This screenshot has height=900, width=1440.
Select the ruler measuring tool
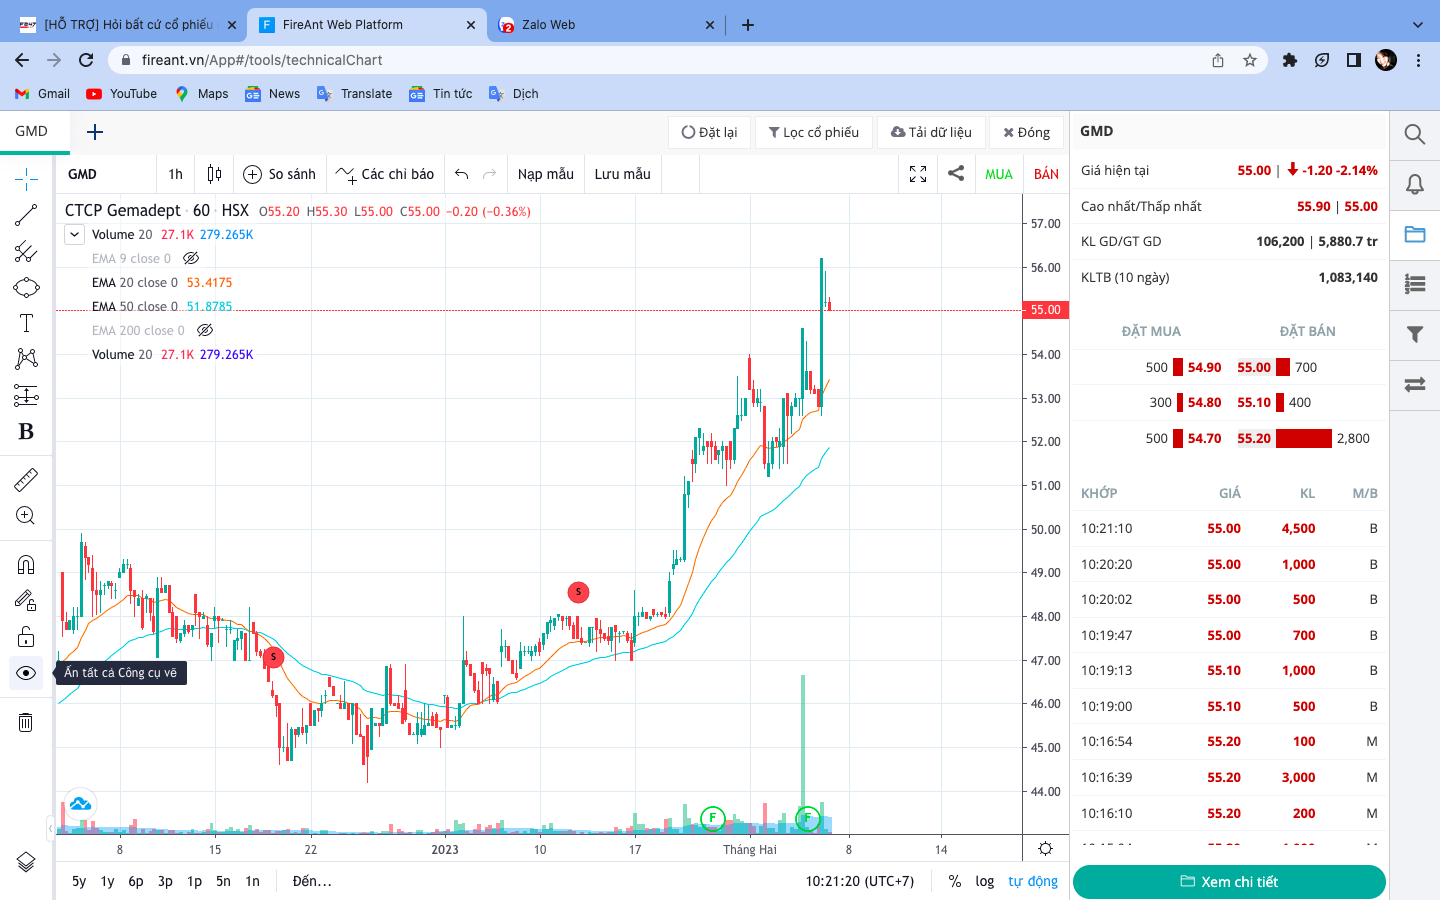(26, 480)
